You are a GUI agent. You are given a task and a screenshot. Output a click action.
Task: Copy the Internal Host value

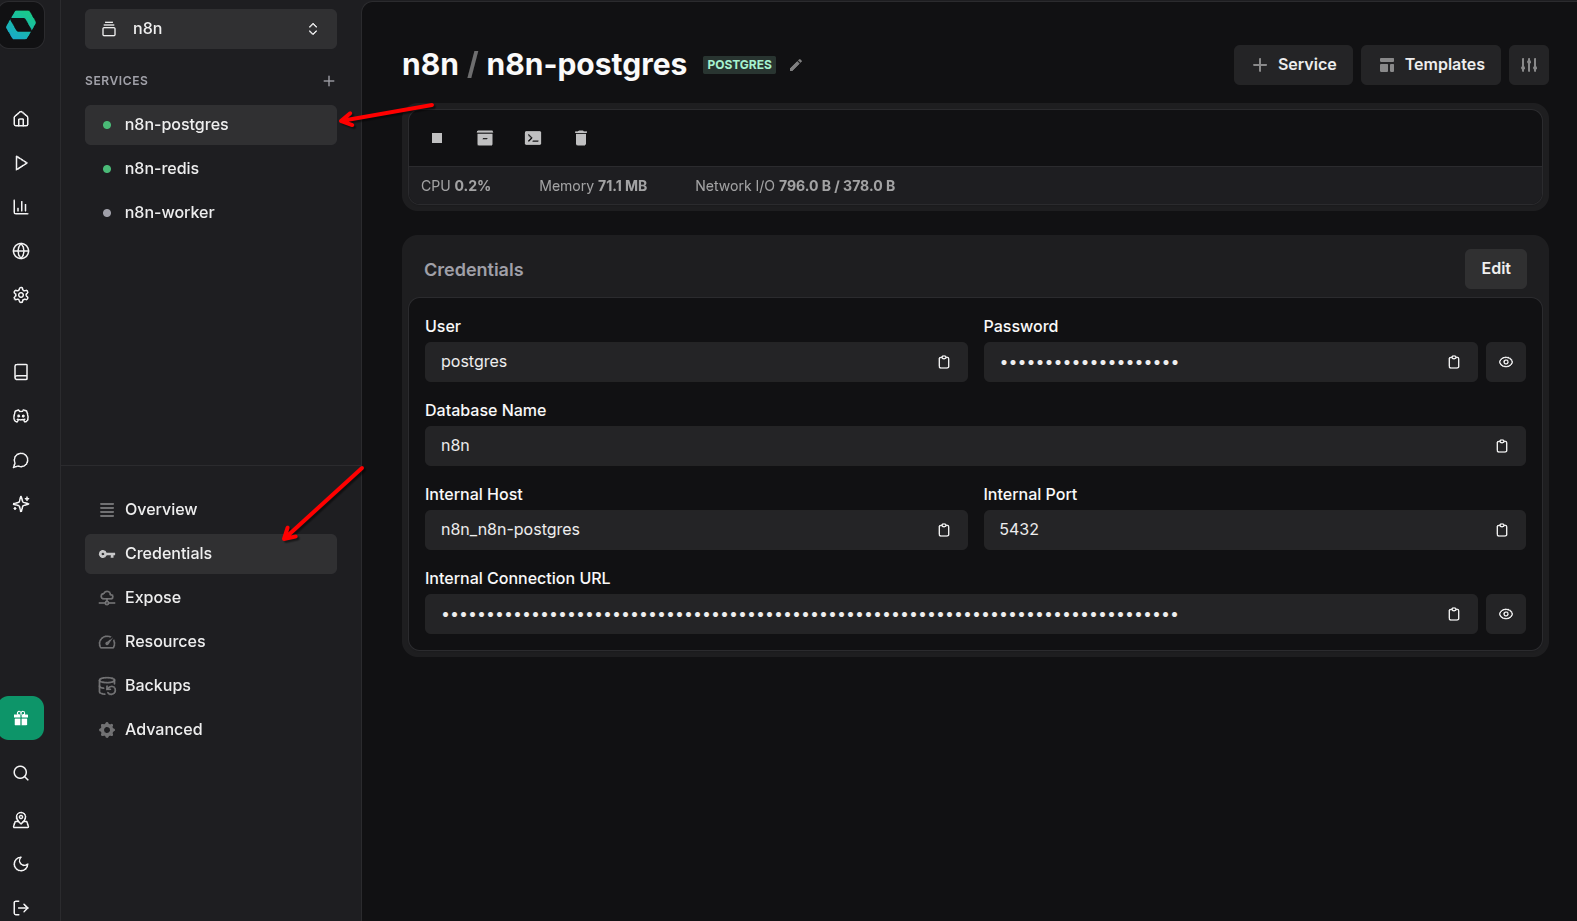[944, 530]
